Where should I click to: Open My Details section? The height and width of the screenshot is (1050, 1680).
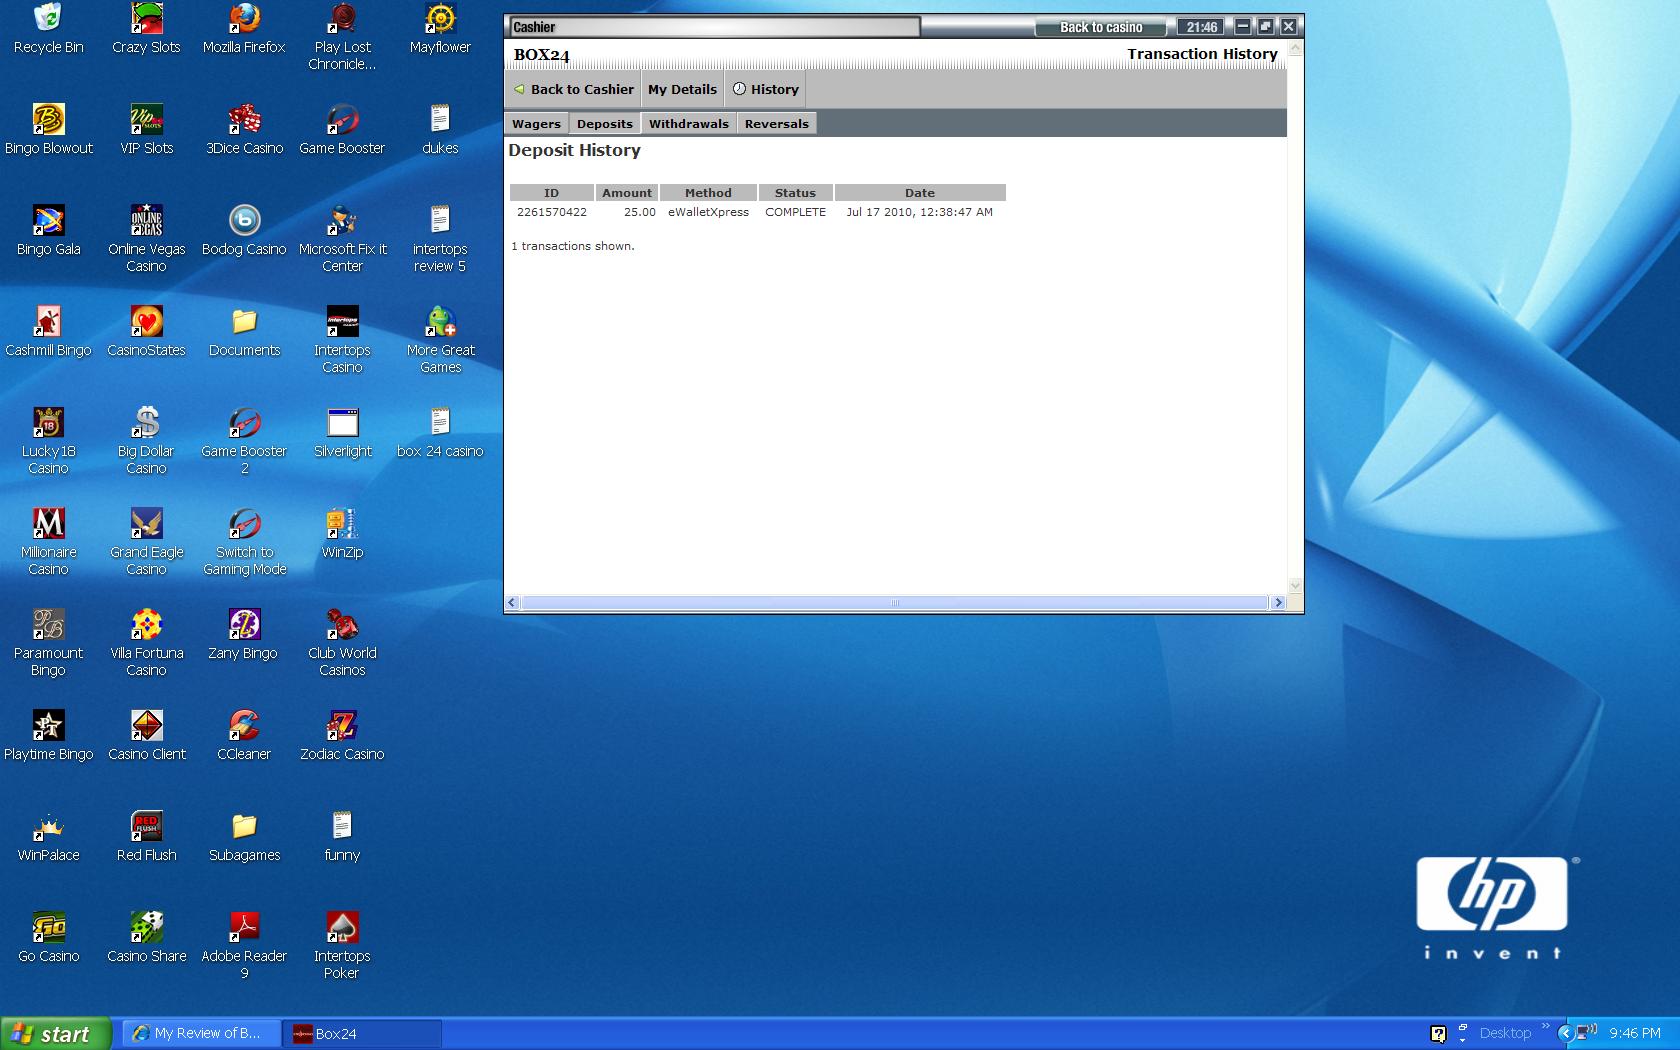coord(682,89)
